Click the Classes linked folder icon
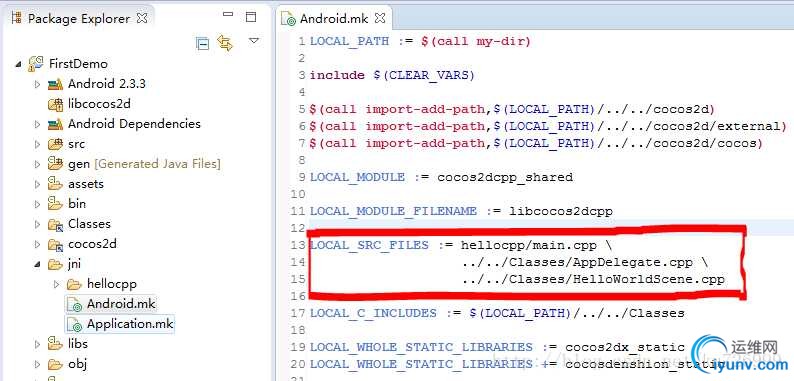Viewport: 794px width, 381px height. pos(55,224)
